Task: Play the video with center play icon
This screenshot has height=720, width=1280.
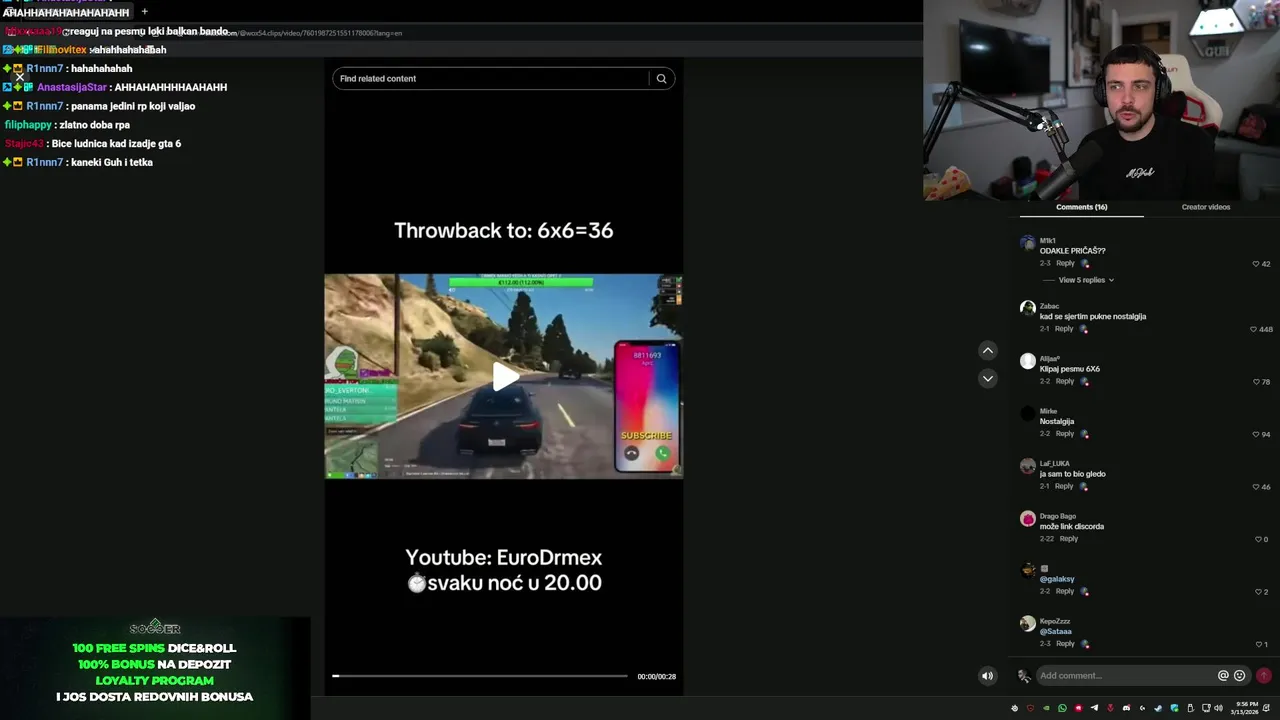Action: pos(504,376)
